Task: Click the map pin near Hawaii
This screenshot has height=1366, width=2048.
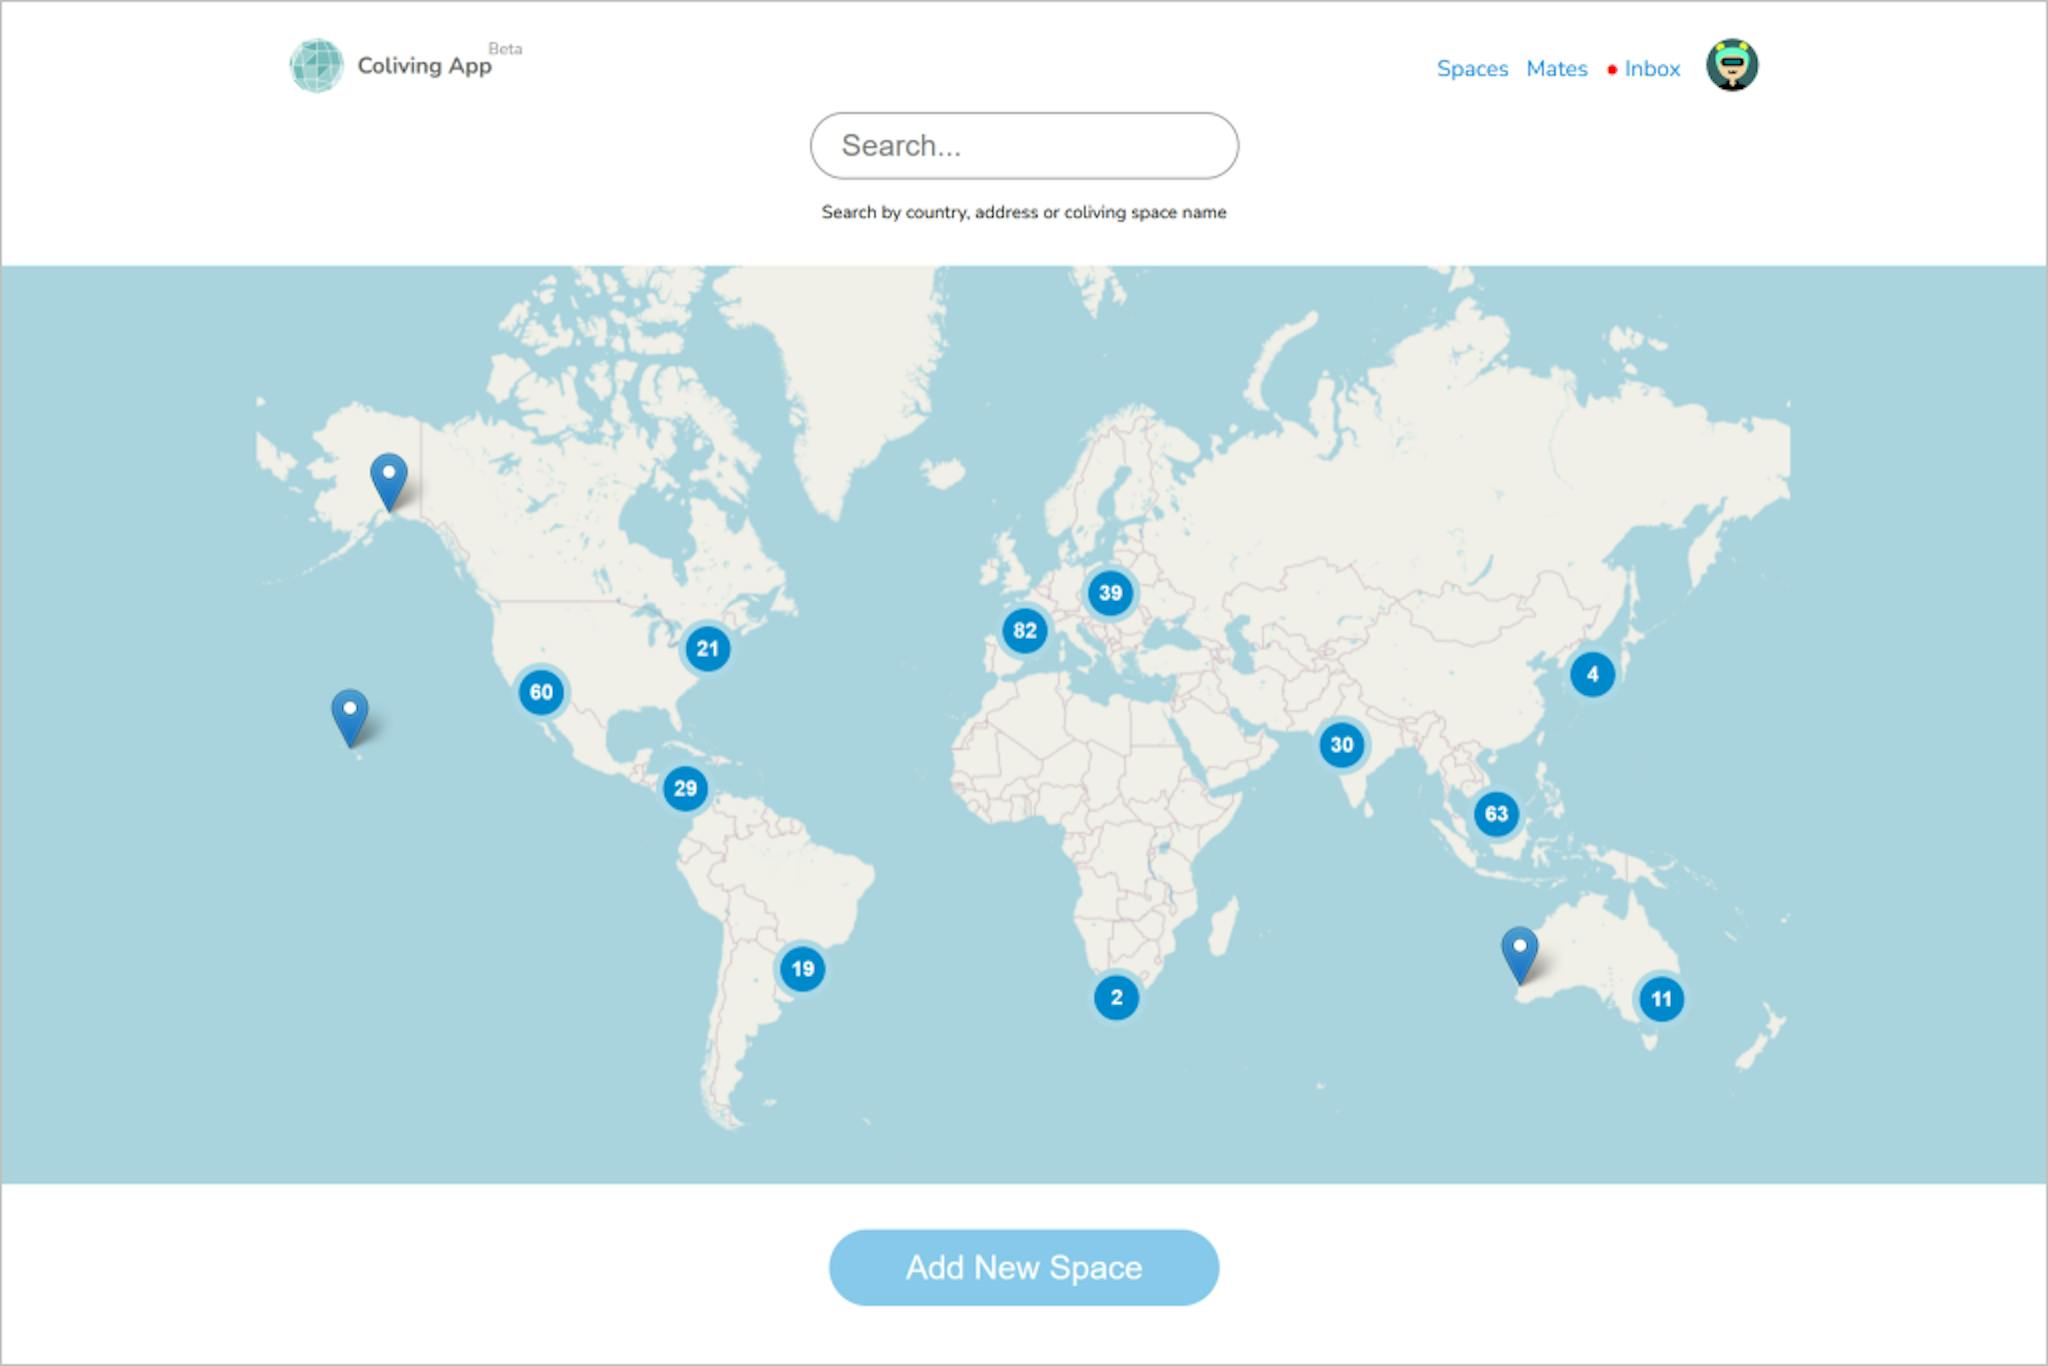Action: tap(349, 716)
